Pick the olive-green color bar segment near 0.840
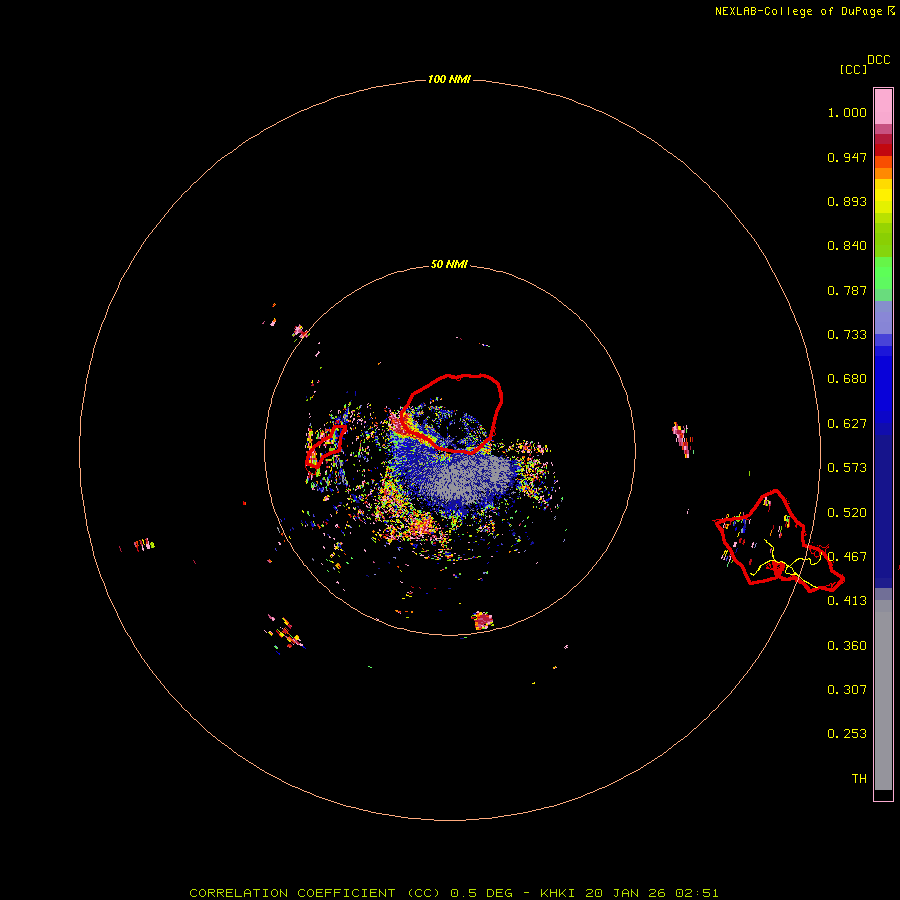900x900 pixels. click(x=883, y=239)
